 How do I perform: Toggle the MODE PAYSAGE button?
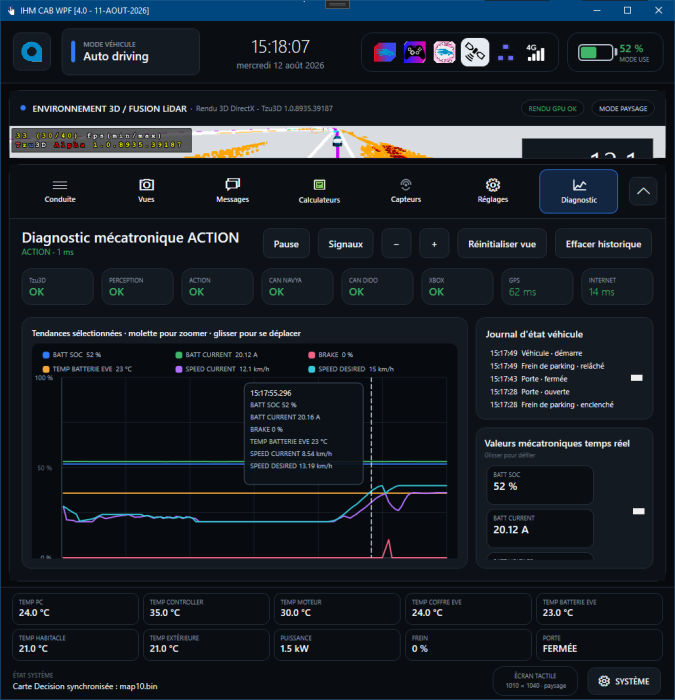pos(623,108)
